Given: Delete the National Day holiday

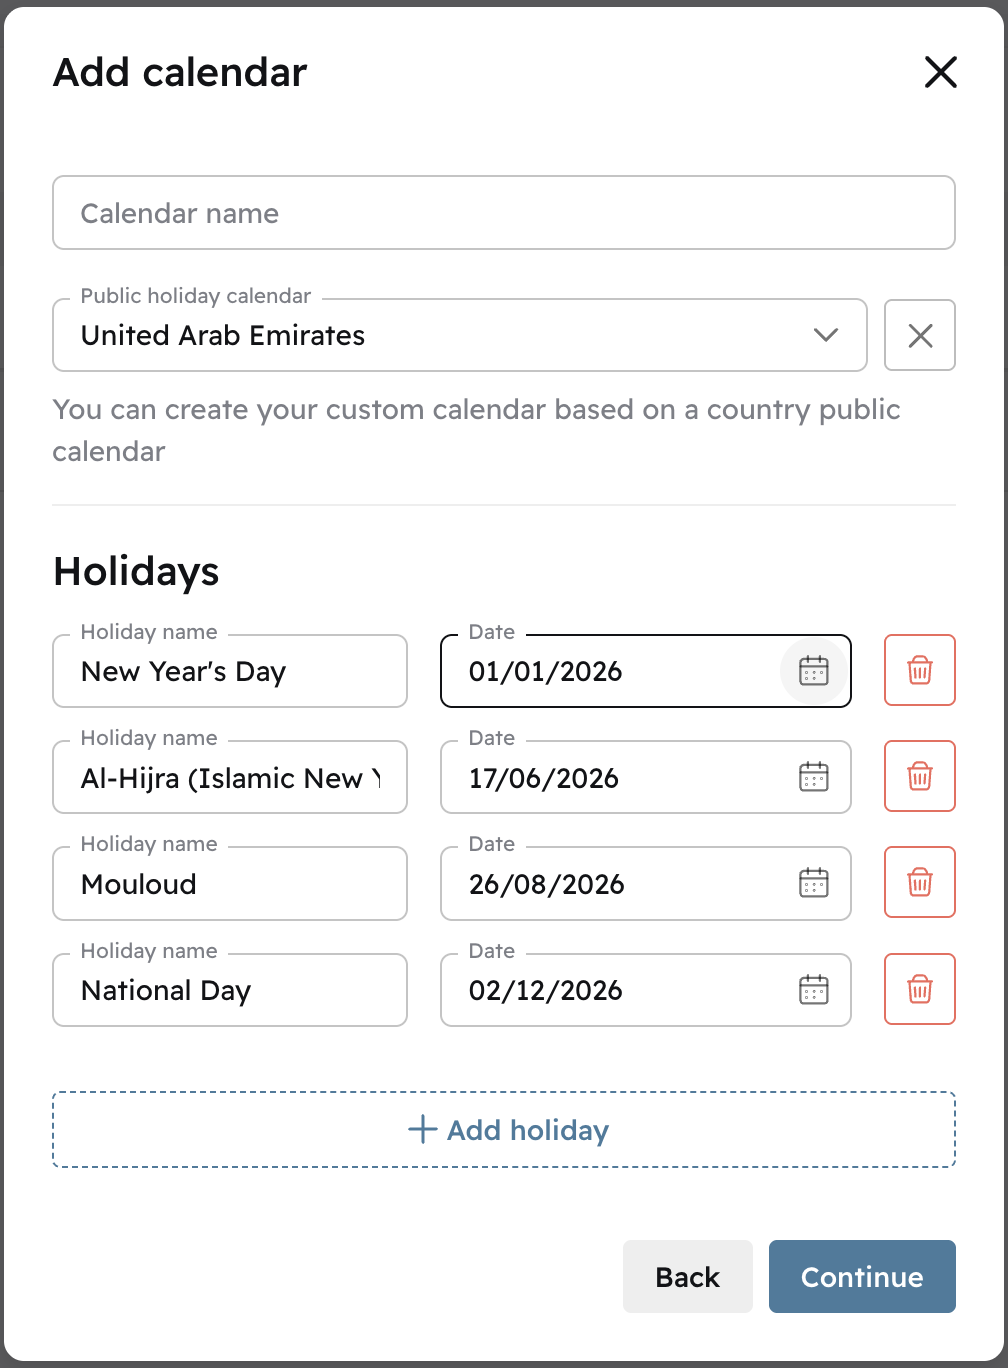Looking at the screenshot, I should coord(920,990).
